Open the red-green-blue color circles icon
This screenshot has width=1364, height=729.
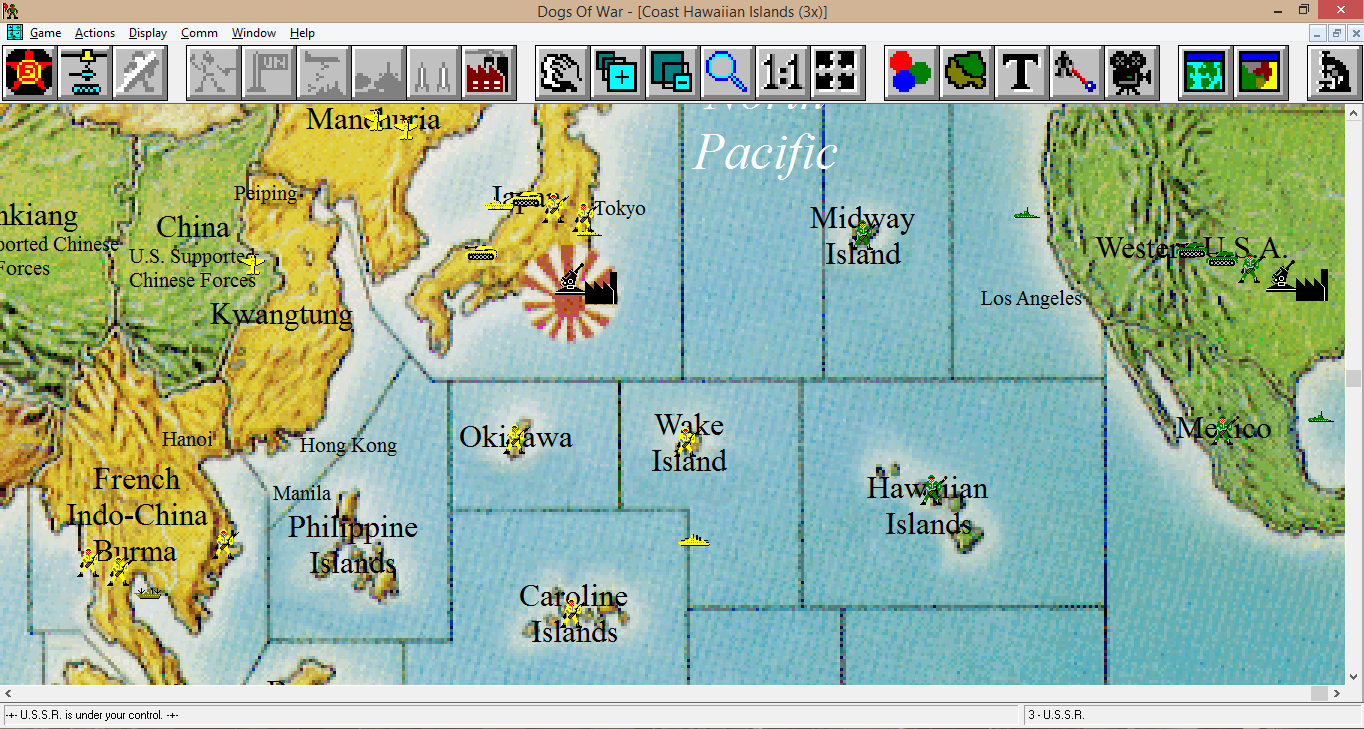[912, 72]
